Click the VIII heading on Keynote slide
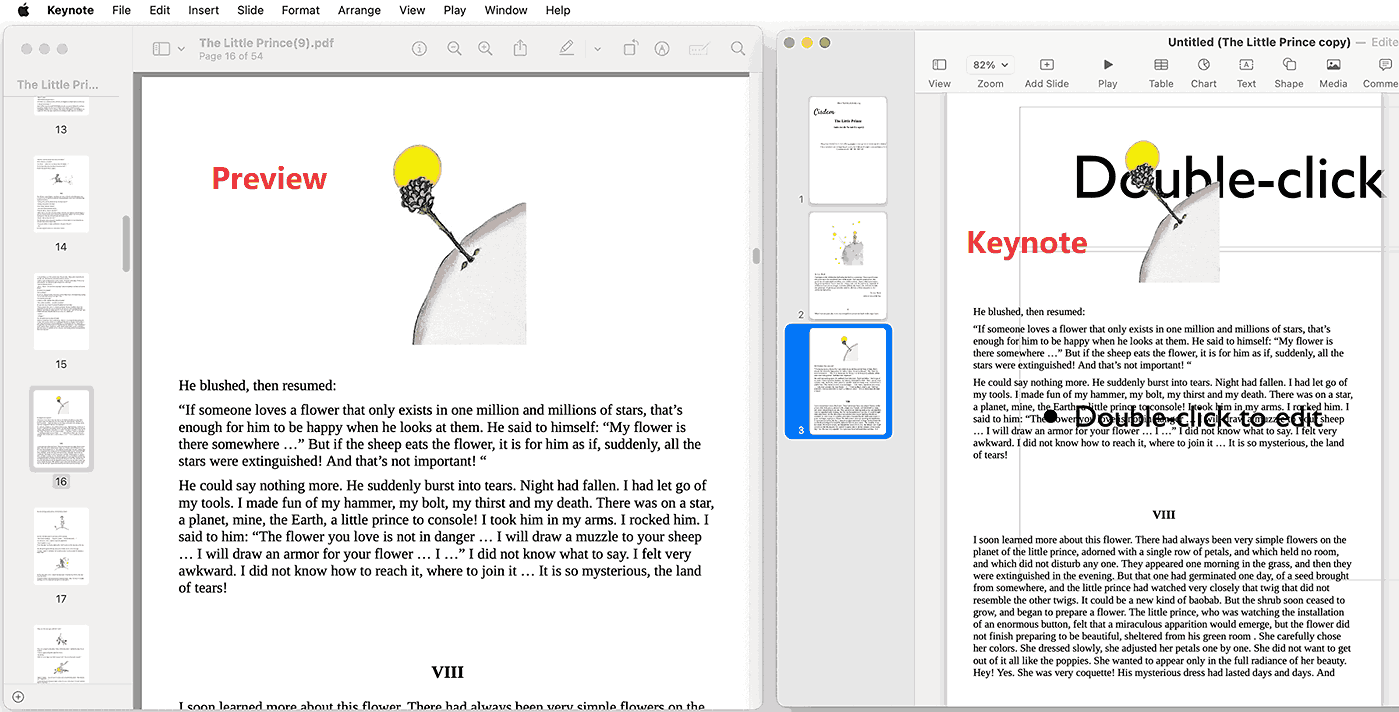This screenshot has width=1399, height=712. click(1164, 515)
